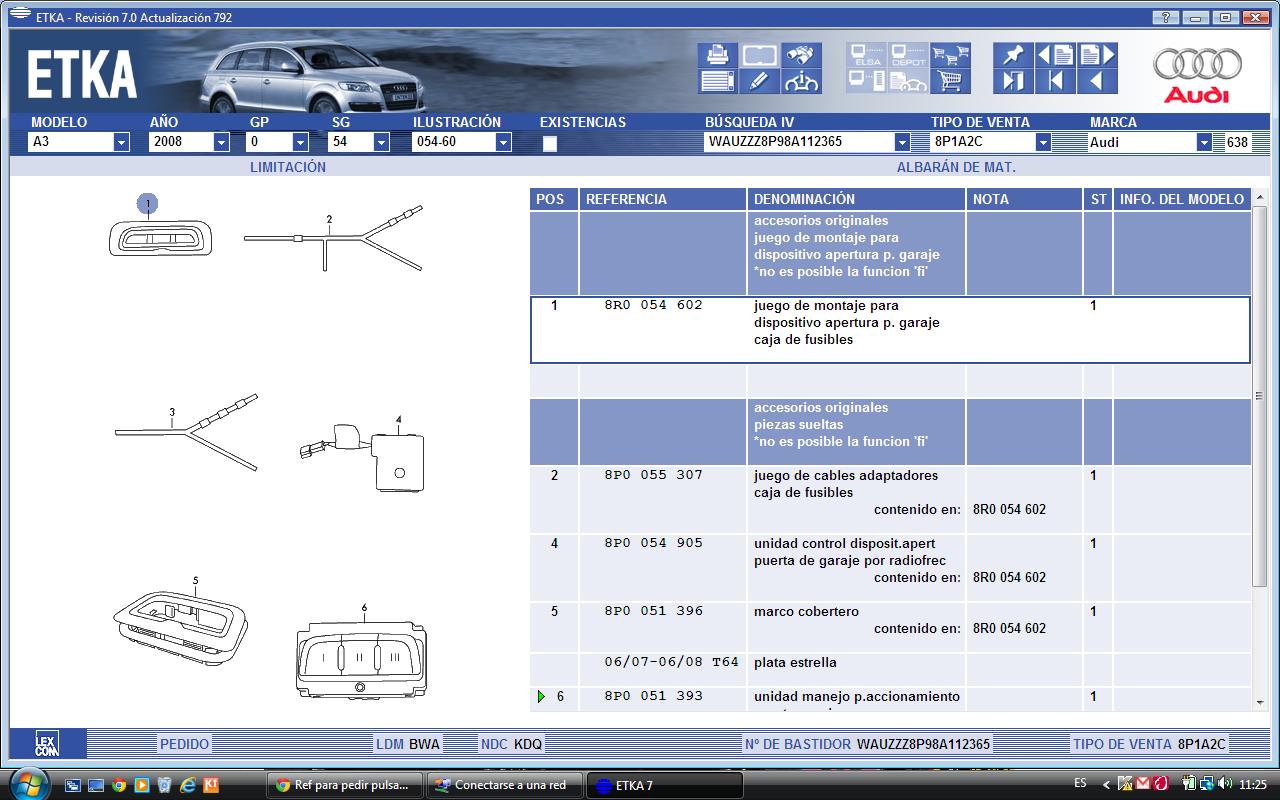Click the pencil edit icon
This screenshot has width=1280, height=800.
(x=760, y=81)
